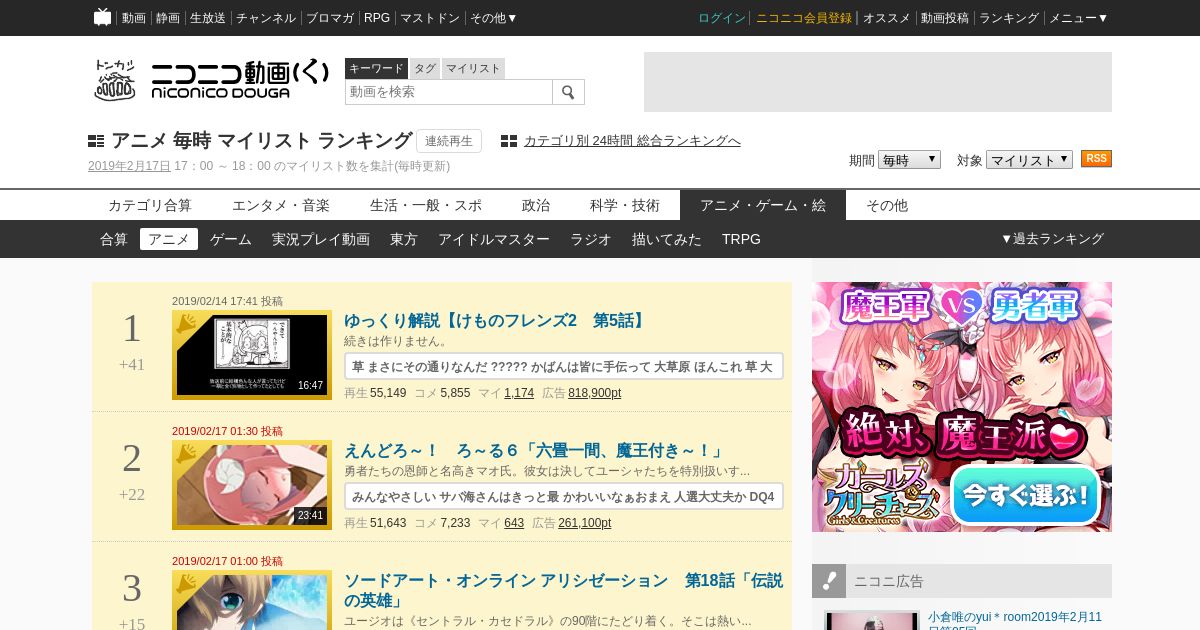Click the grid icon before the category ranking link
Screen dimensions: 1200x630
pos(509,141)
